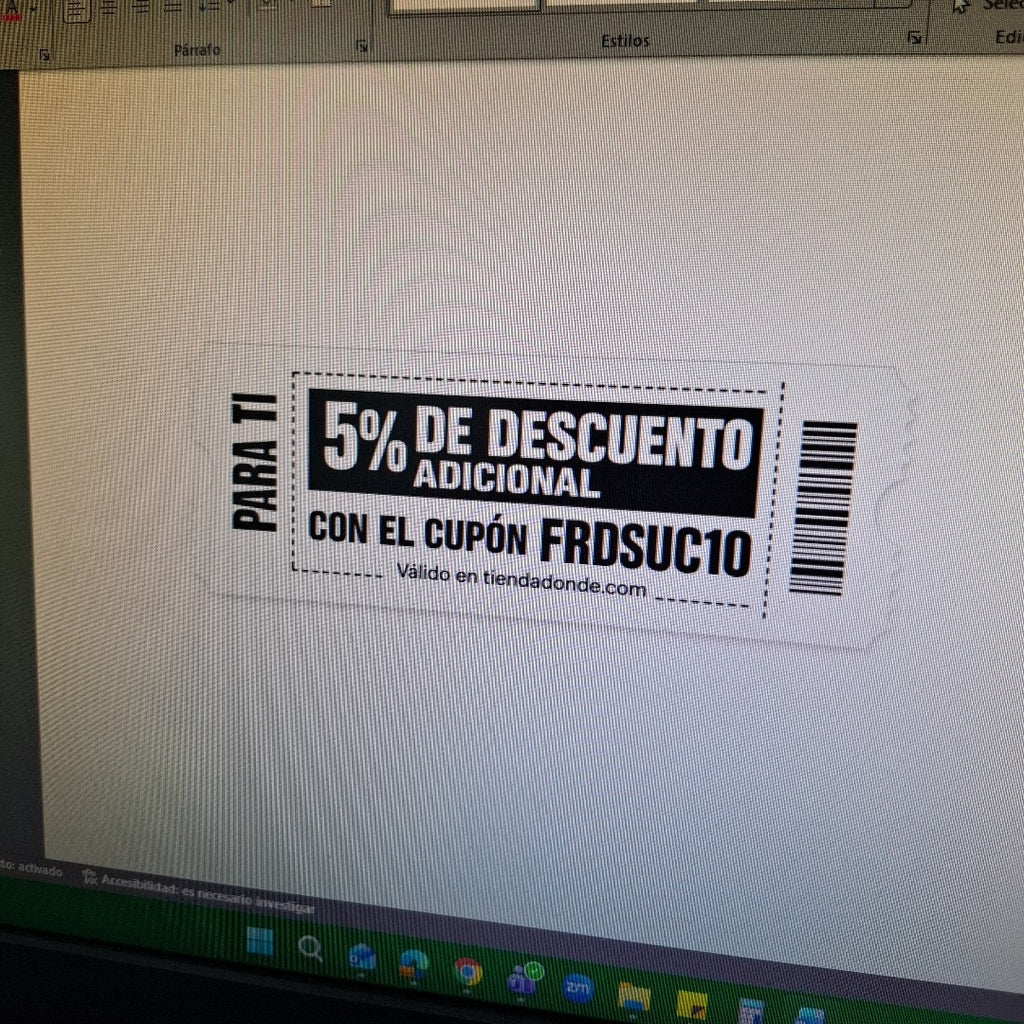Open yellow sticky notes taskbar app
The image size is (1024, 1024).
pyautogui.click(x=691, y=1006)
